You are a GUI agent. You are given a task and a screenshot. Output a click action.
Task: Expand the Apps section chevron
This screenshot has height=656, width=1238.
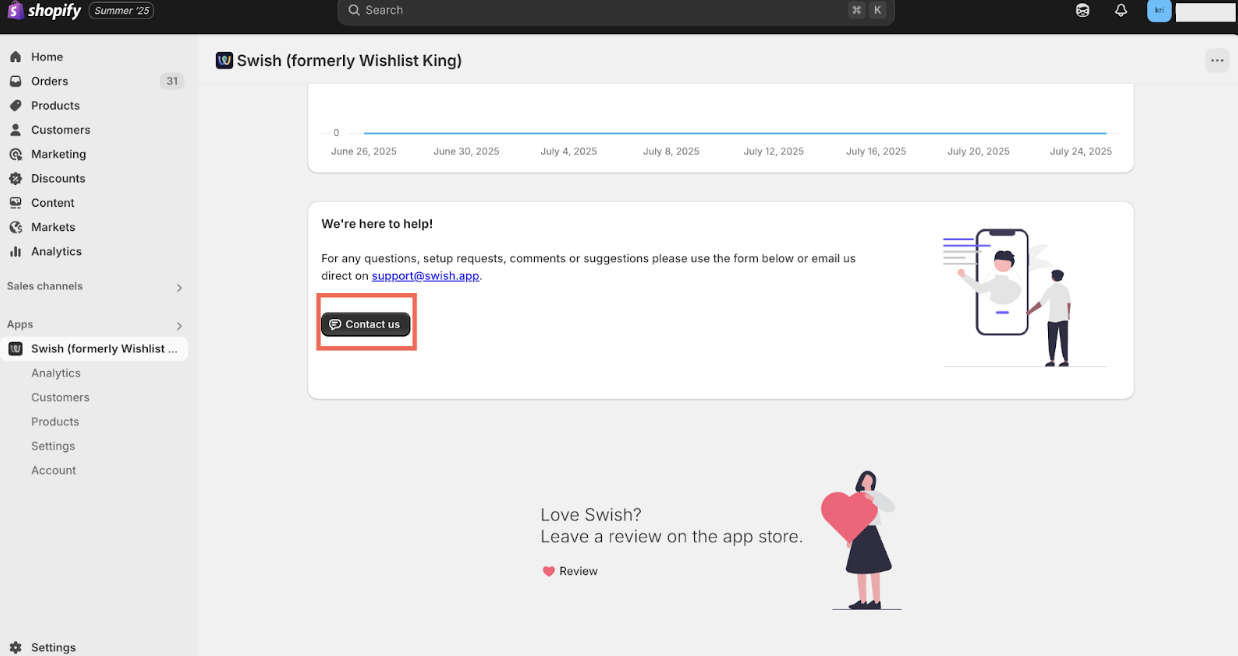(x=179, y=326)
